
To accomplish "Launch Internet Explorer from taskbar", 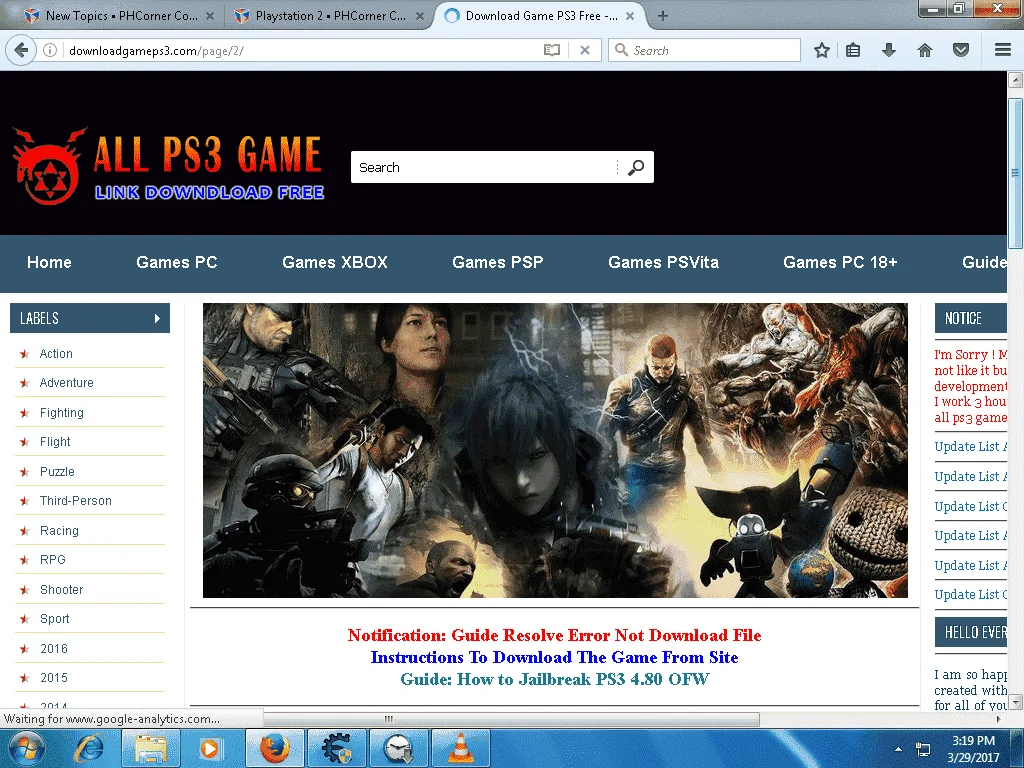I will pos(90,748).
